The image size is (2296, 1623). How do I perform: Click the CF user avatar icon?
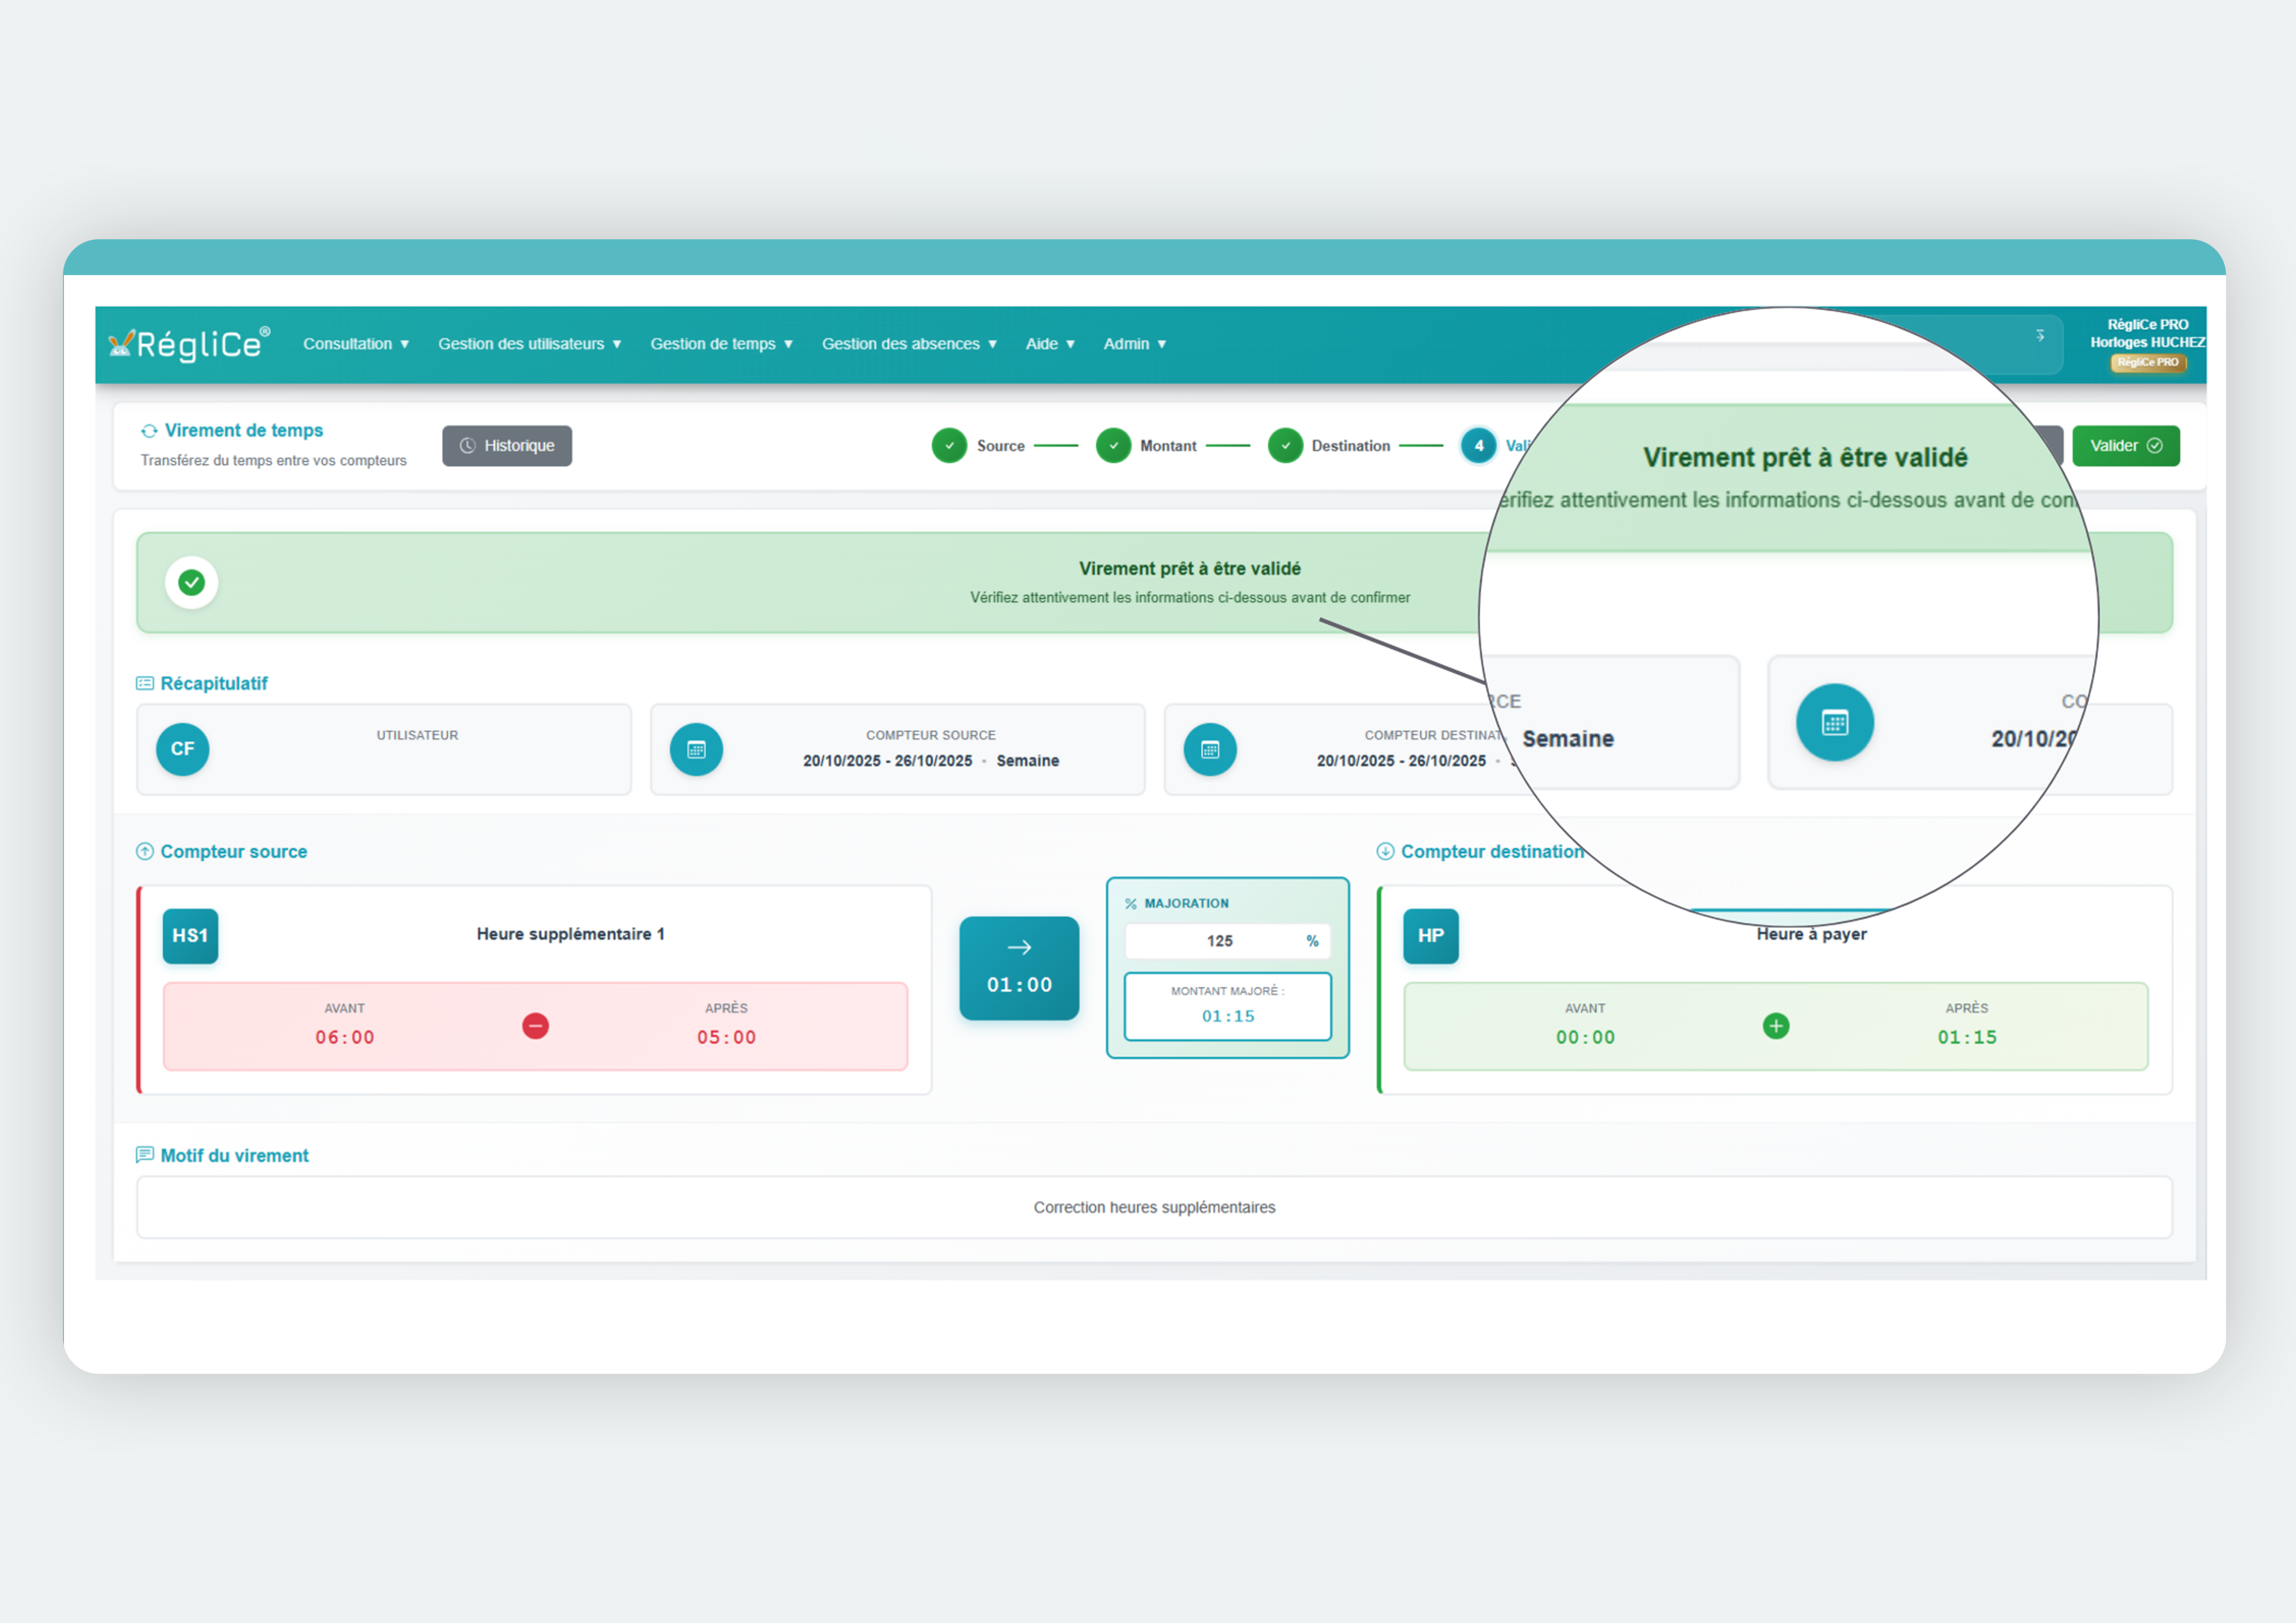click(182, 749)
